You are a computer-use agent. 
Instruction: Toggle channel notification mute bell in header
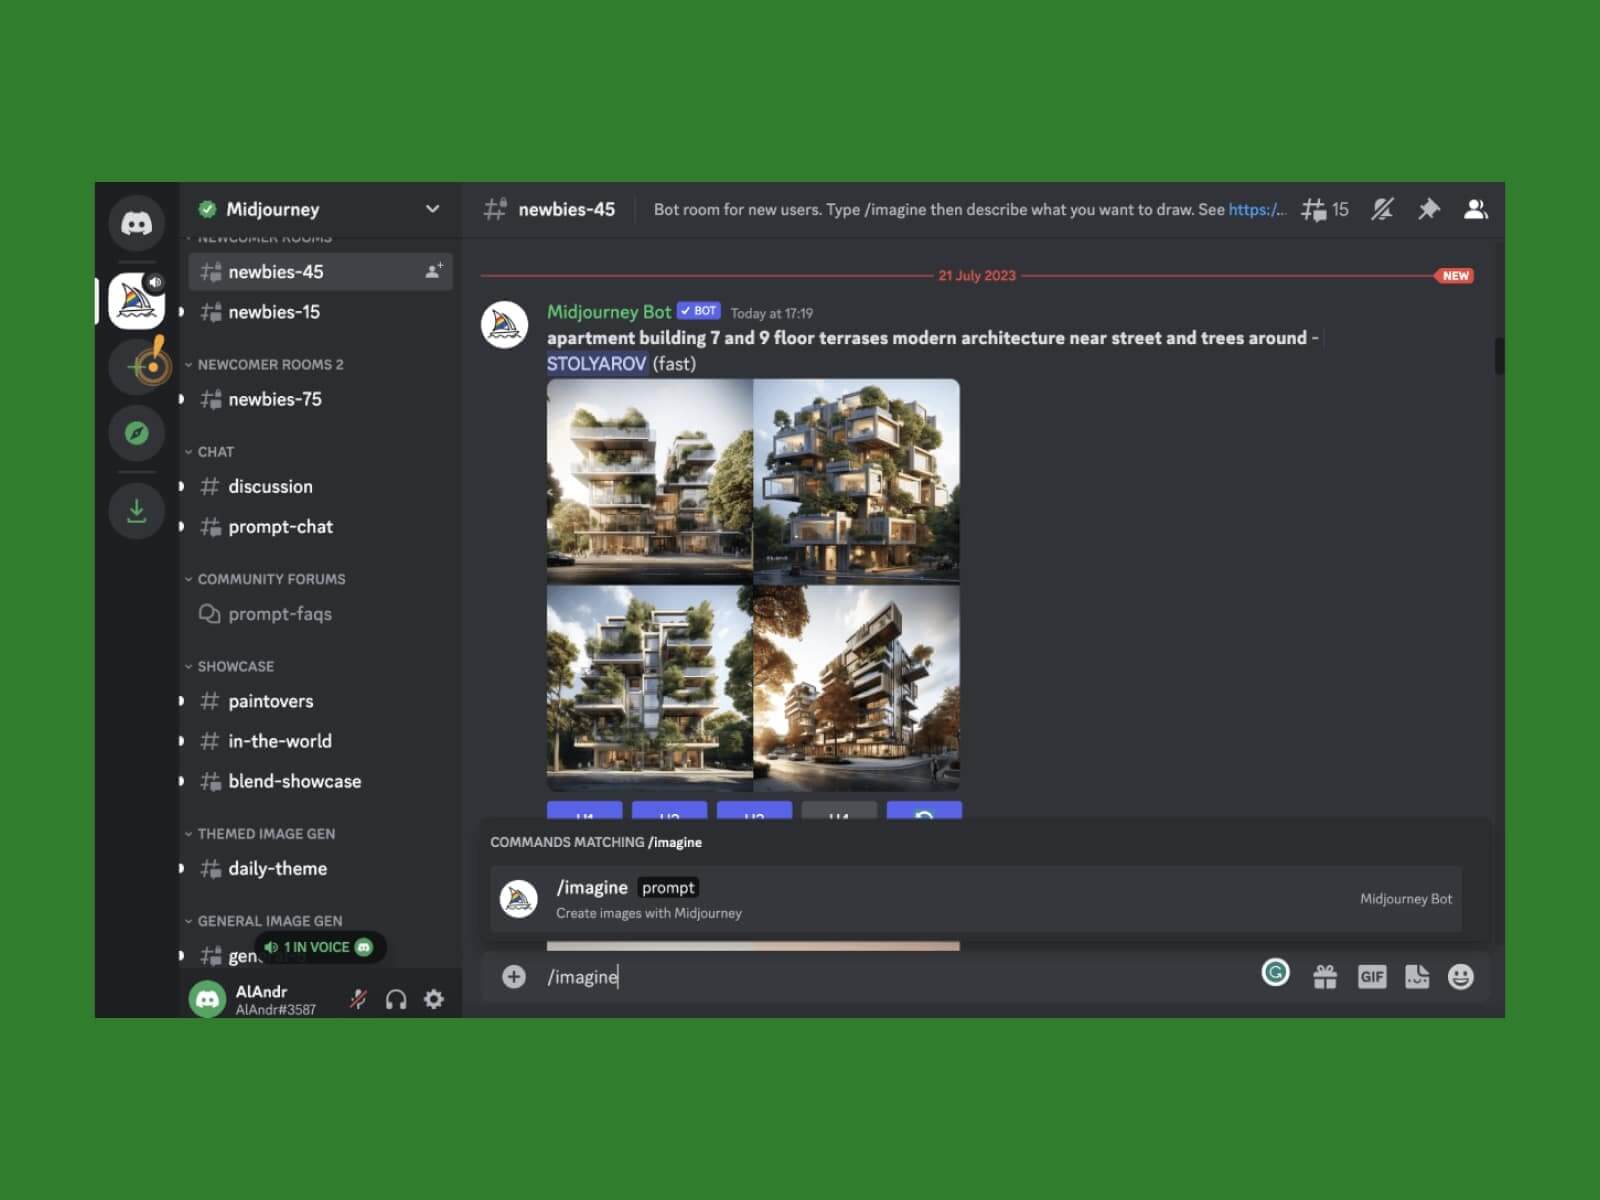[x=1382, y=209]
